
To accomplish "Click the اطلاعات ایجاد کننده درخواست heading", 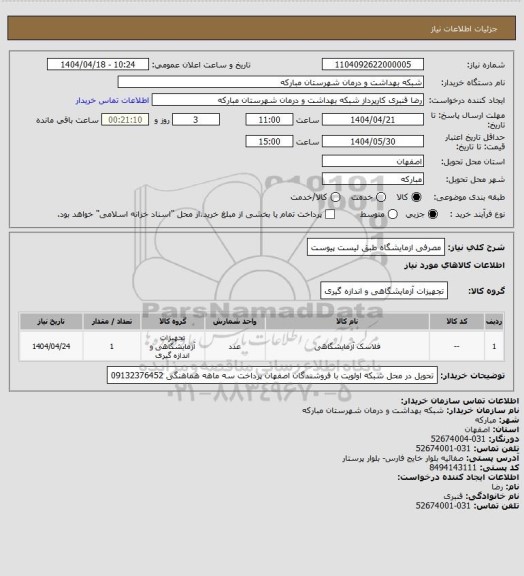I will pos(458,477).
